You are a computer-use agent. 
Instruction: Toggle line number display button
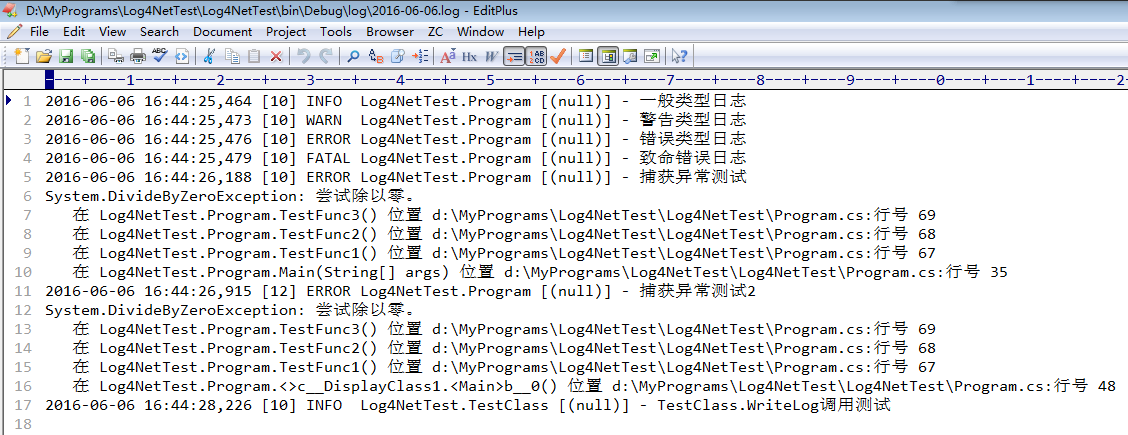[x=536, y=56]
